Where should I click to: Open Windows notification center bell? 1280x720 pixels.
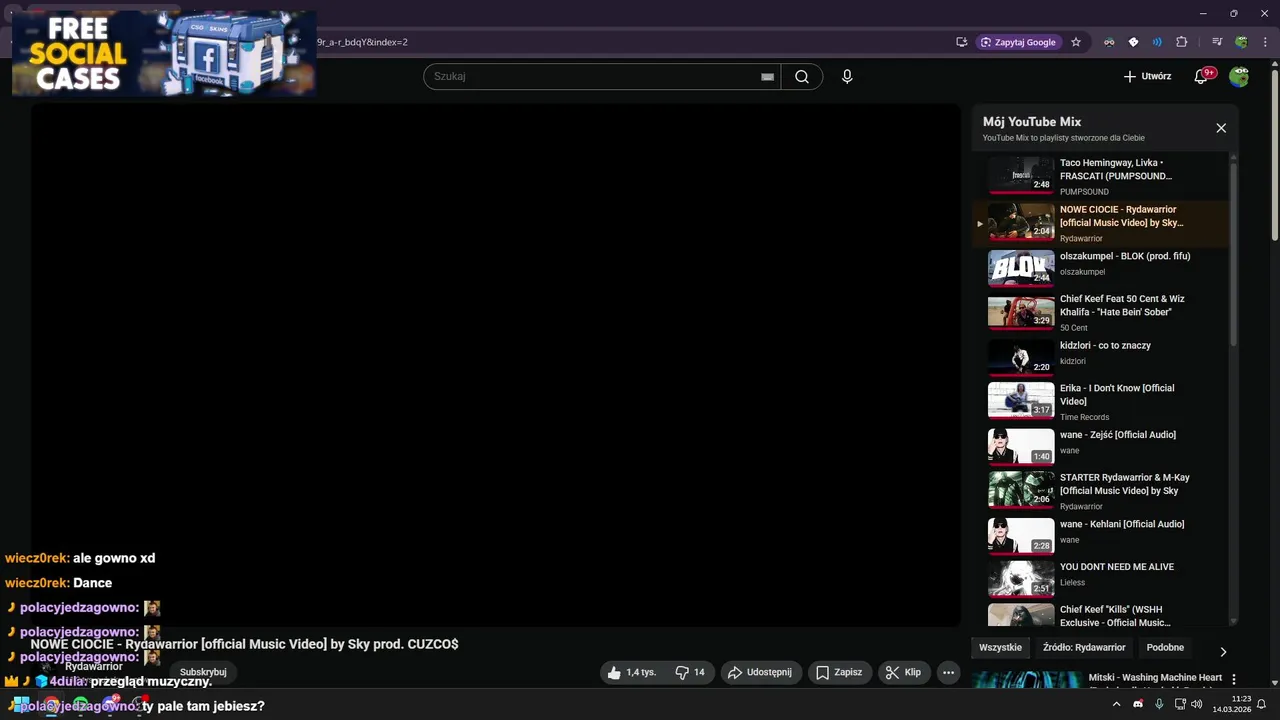[x=1262, y=704]
